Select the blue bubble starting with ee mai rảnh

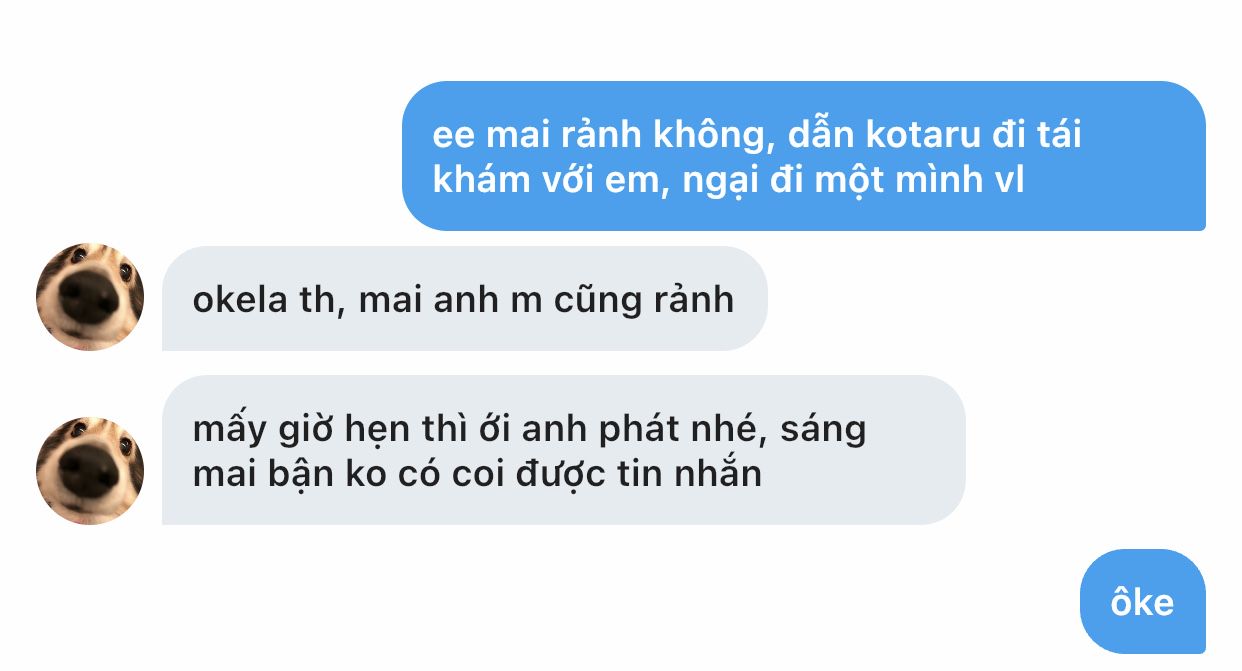(x=804, y=156)
